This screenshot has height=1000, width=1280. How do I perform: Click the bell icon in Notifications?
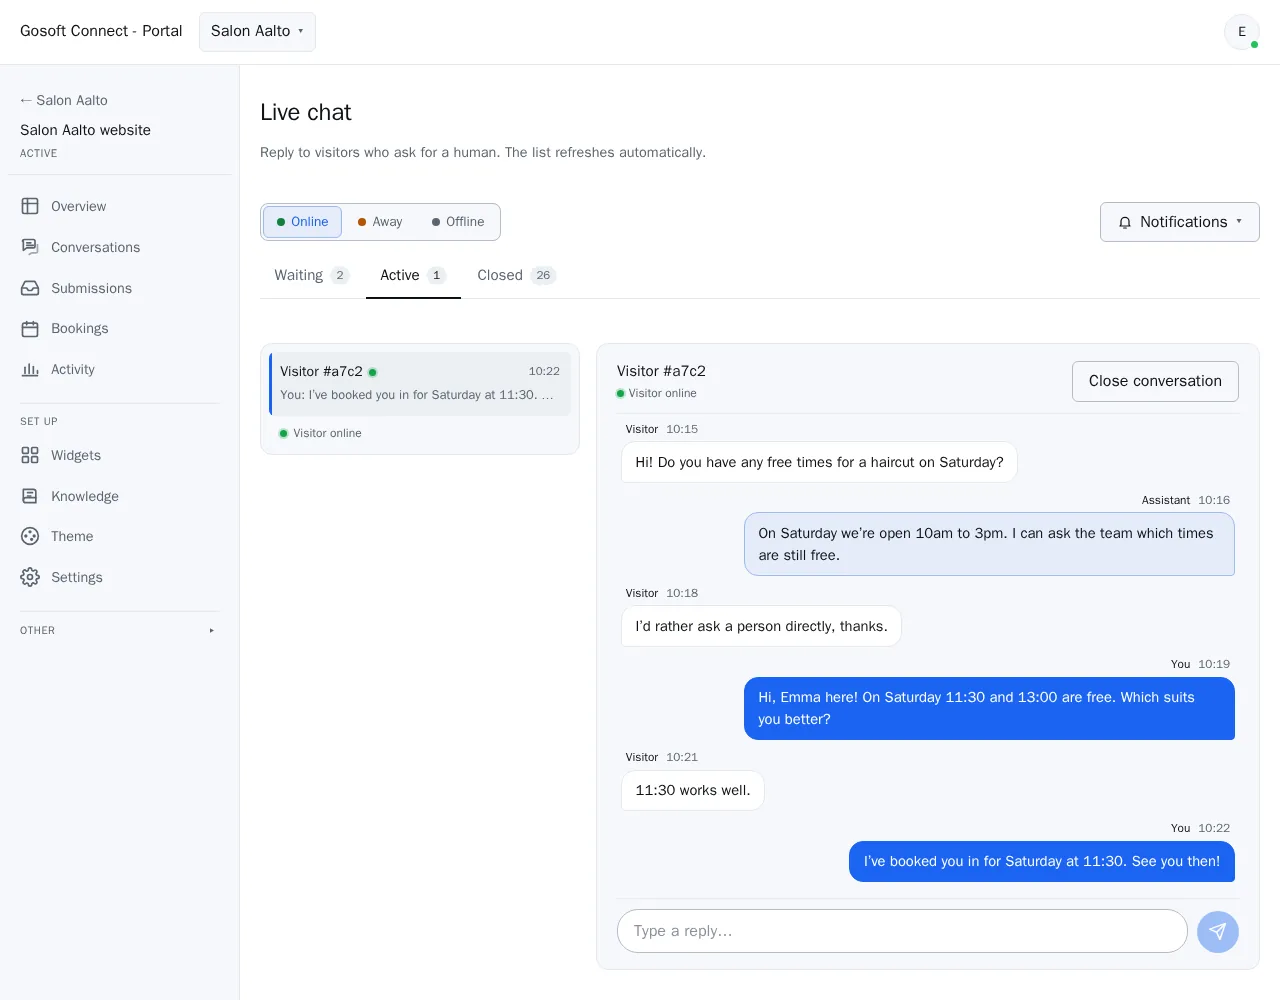point(1125,223)
